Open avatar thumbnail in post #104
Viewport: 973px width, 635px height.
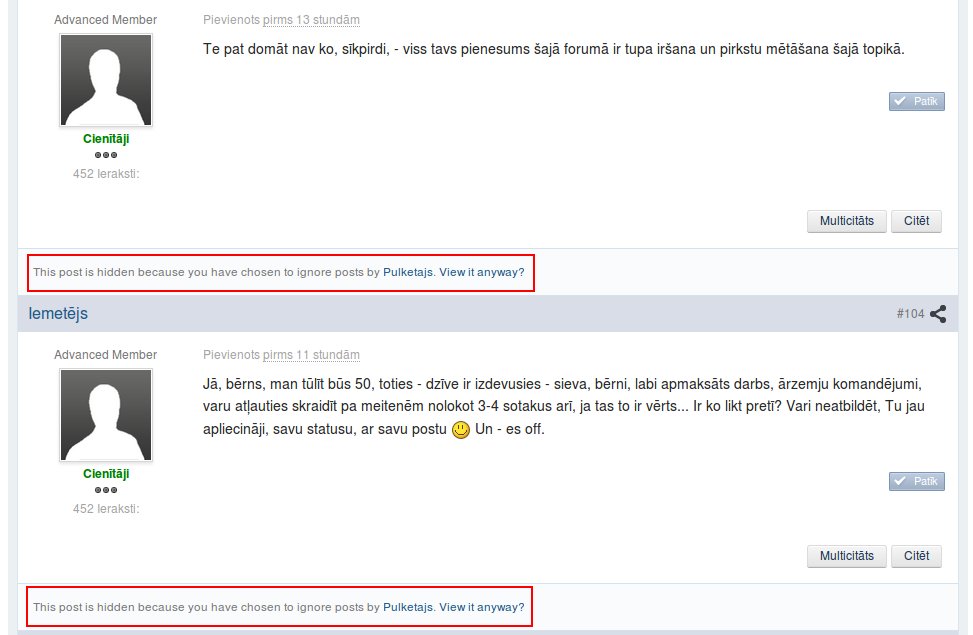coord(106,415)
